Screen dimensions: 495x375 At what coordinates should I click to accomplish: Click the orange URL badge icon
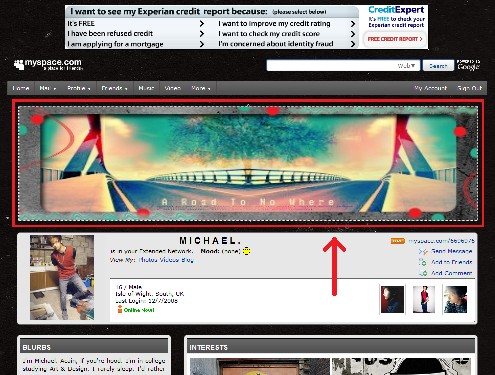pyautogui.click(x=397, y=241)
